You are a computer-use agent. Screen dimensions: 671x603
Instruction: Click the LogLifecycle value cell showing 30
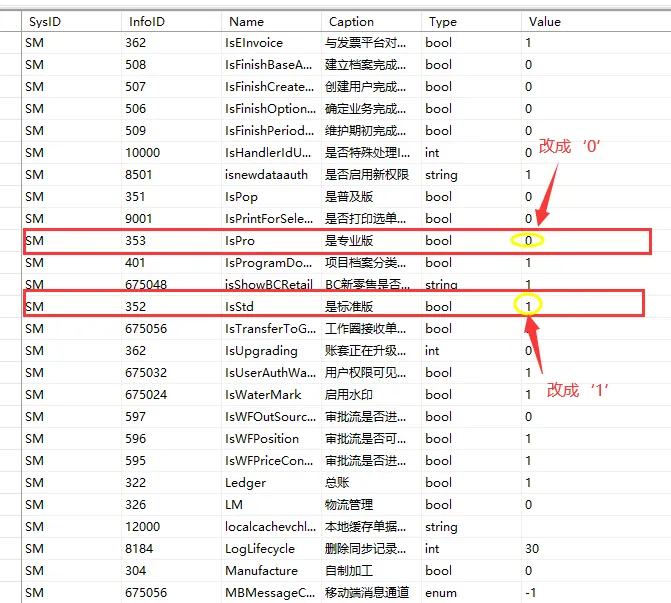coord(532,548)
